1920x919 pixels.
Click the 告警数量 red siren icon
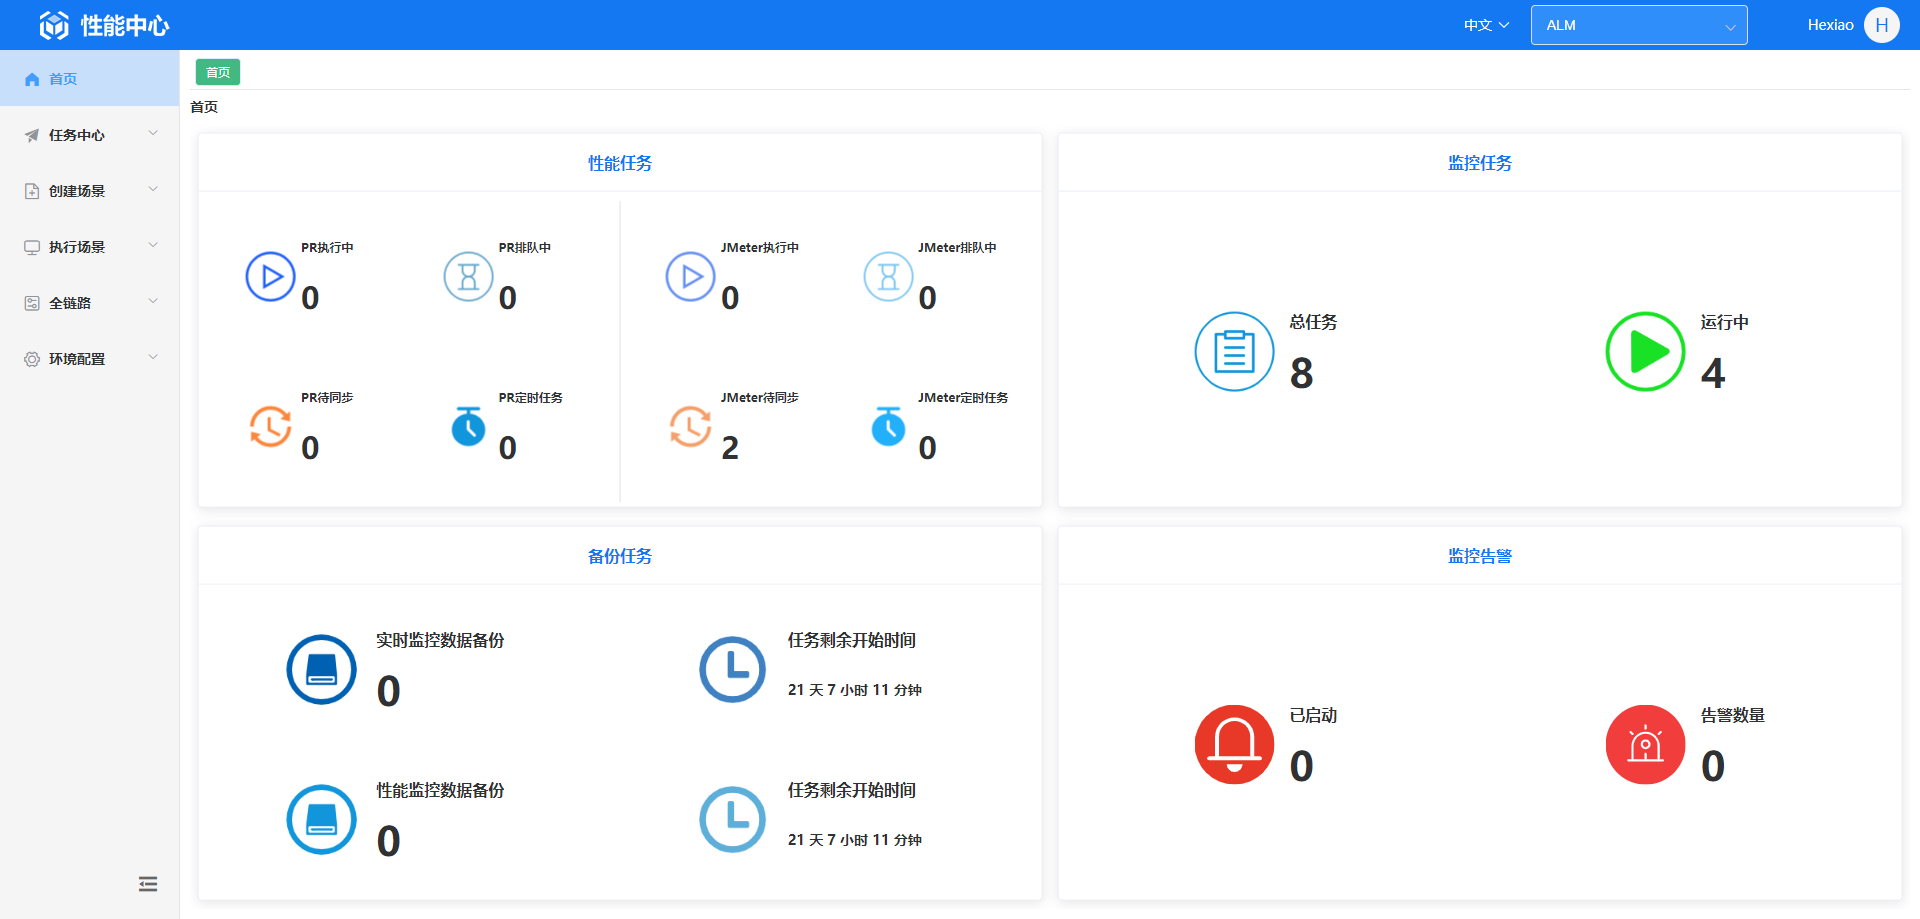click(x=1645, y=745)
